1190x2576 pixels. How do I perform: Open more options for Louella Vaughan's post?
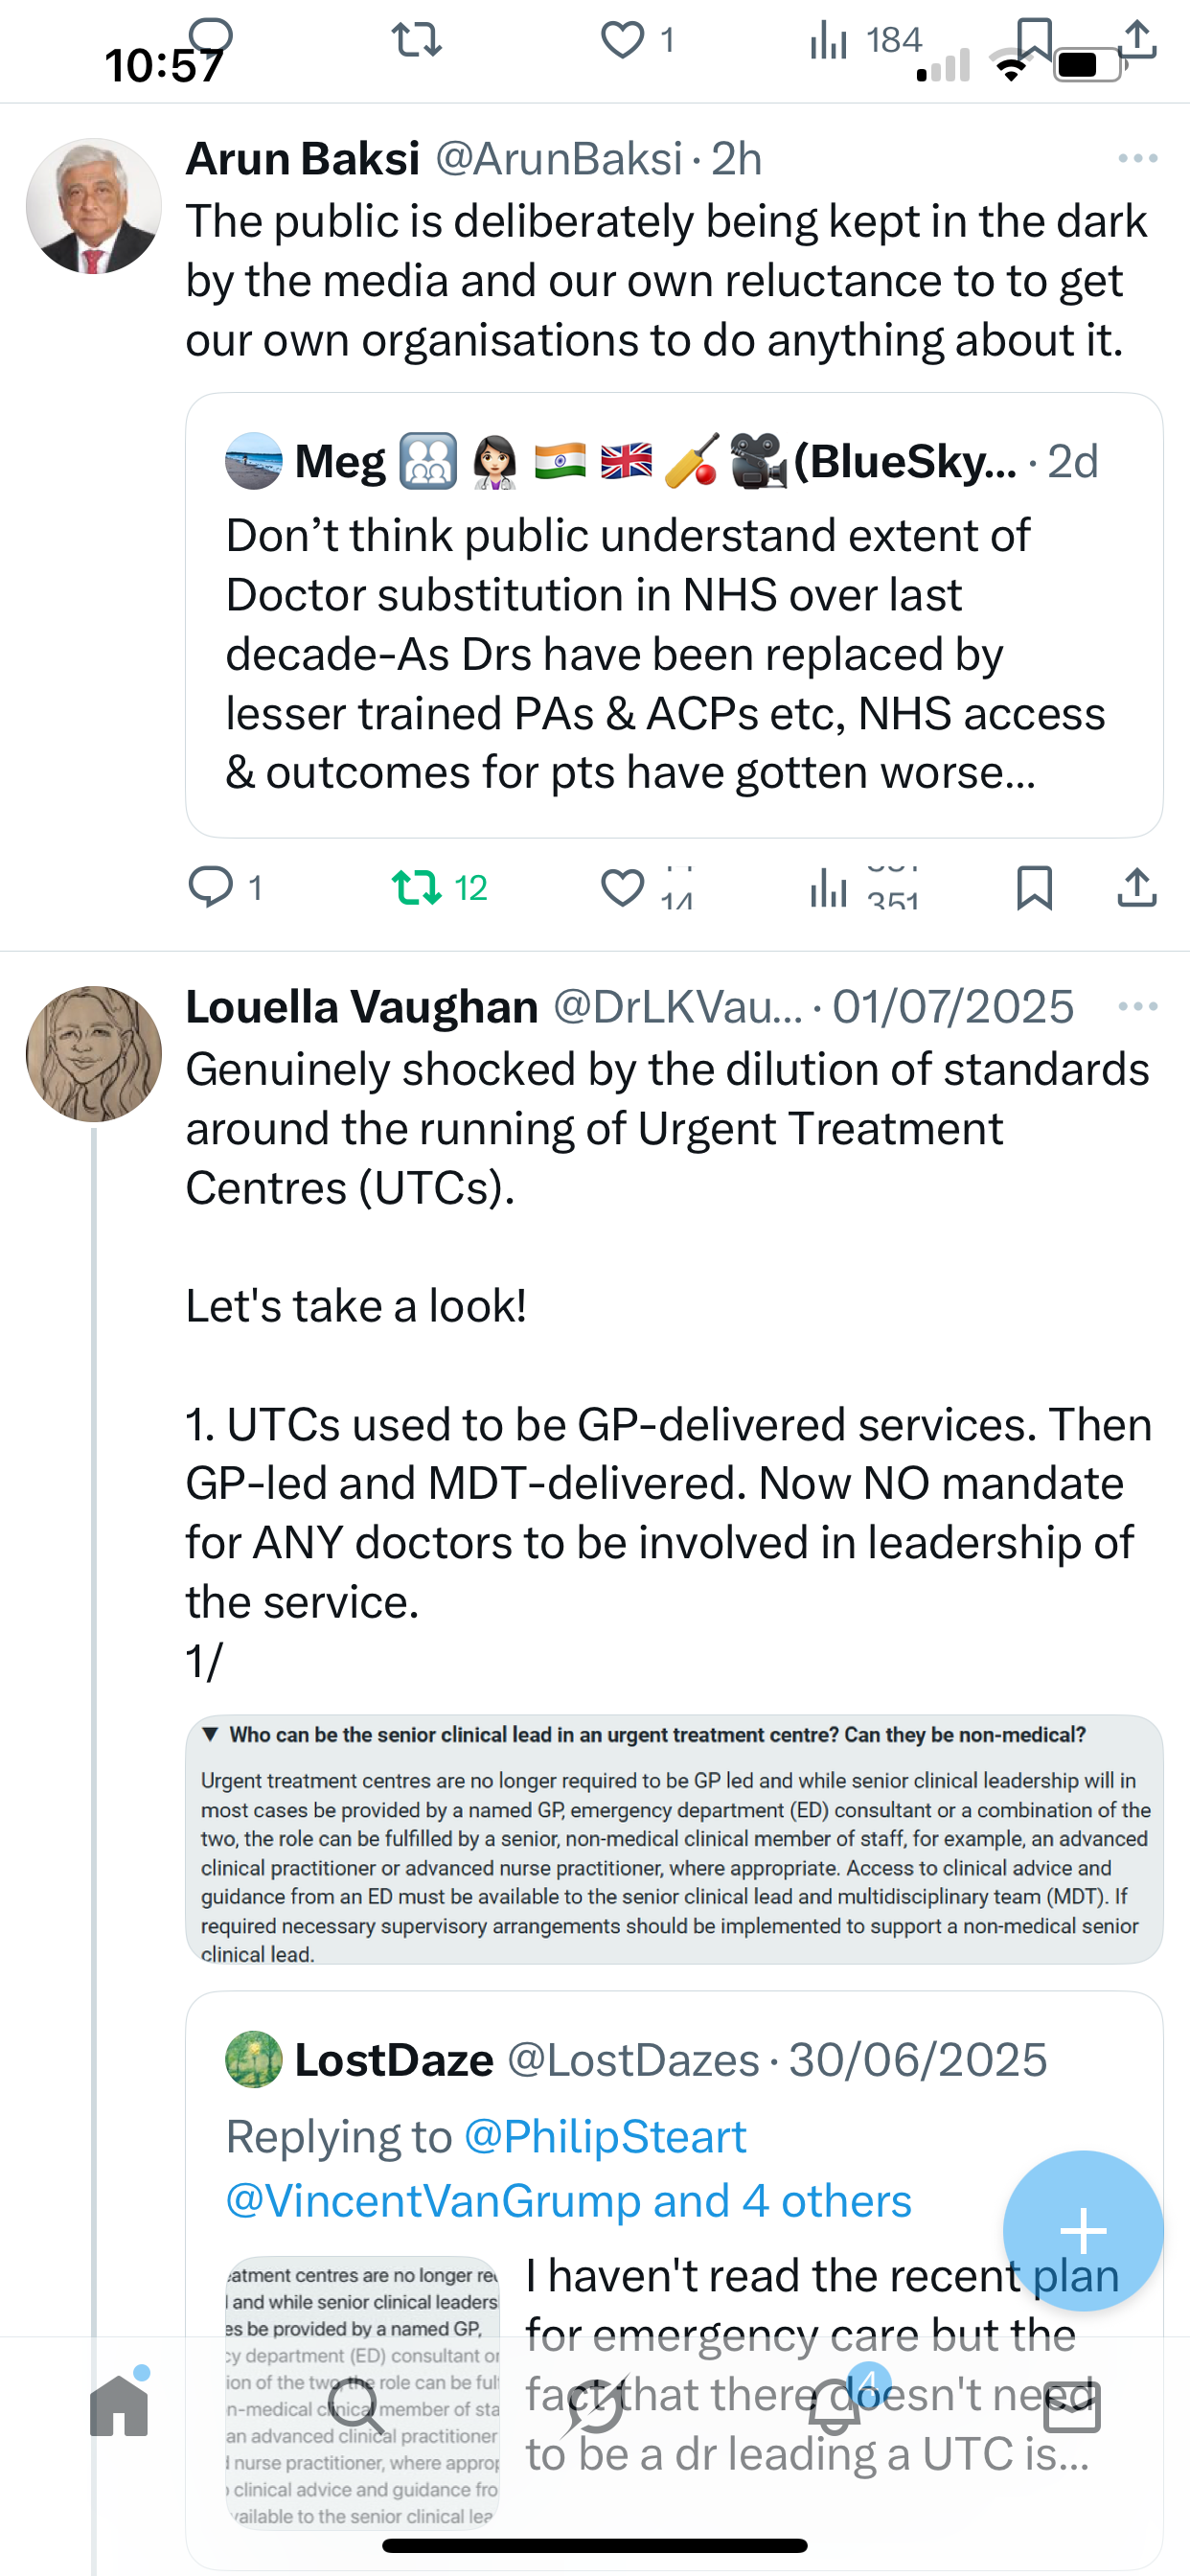coord(1138,1006)
